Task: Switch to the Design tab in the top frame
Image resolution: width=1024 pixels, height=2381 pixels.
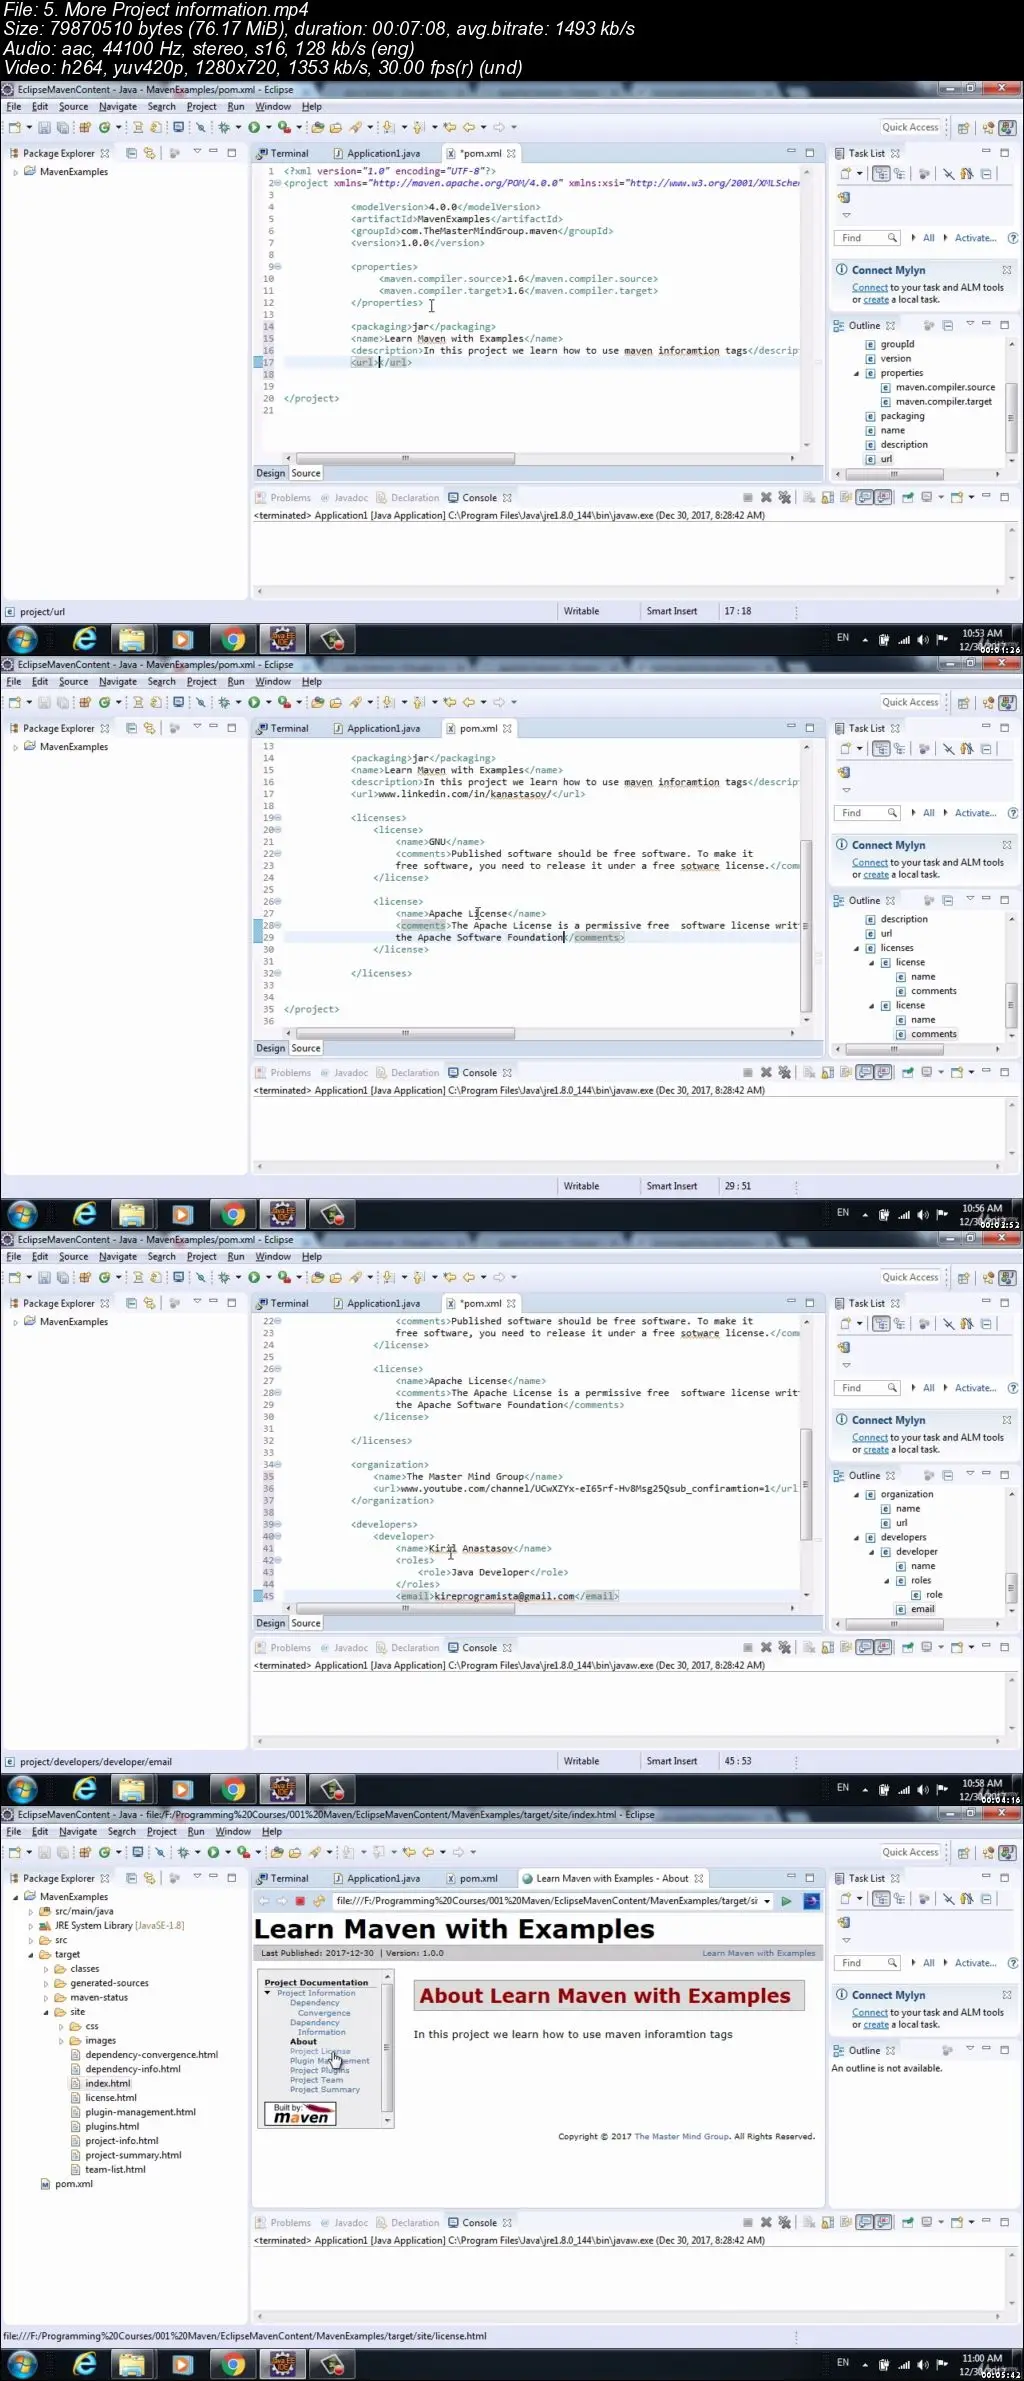Action: pyautogui.click(x=270, y=474)
